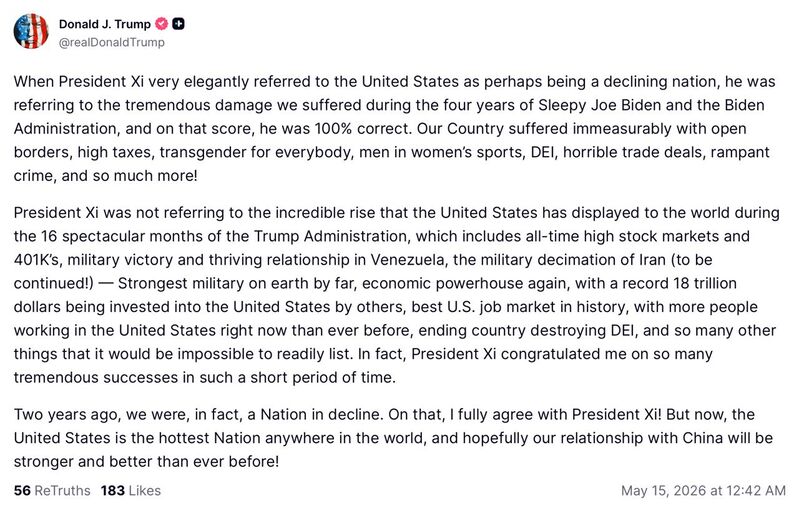Click the line beginning "United States is the hottest"
Viewport: 799px width, 508px height.
[393, 438]
